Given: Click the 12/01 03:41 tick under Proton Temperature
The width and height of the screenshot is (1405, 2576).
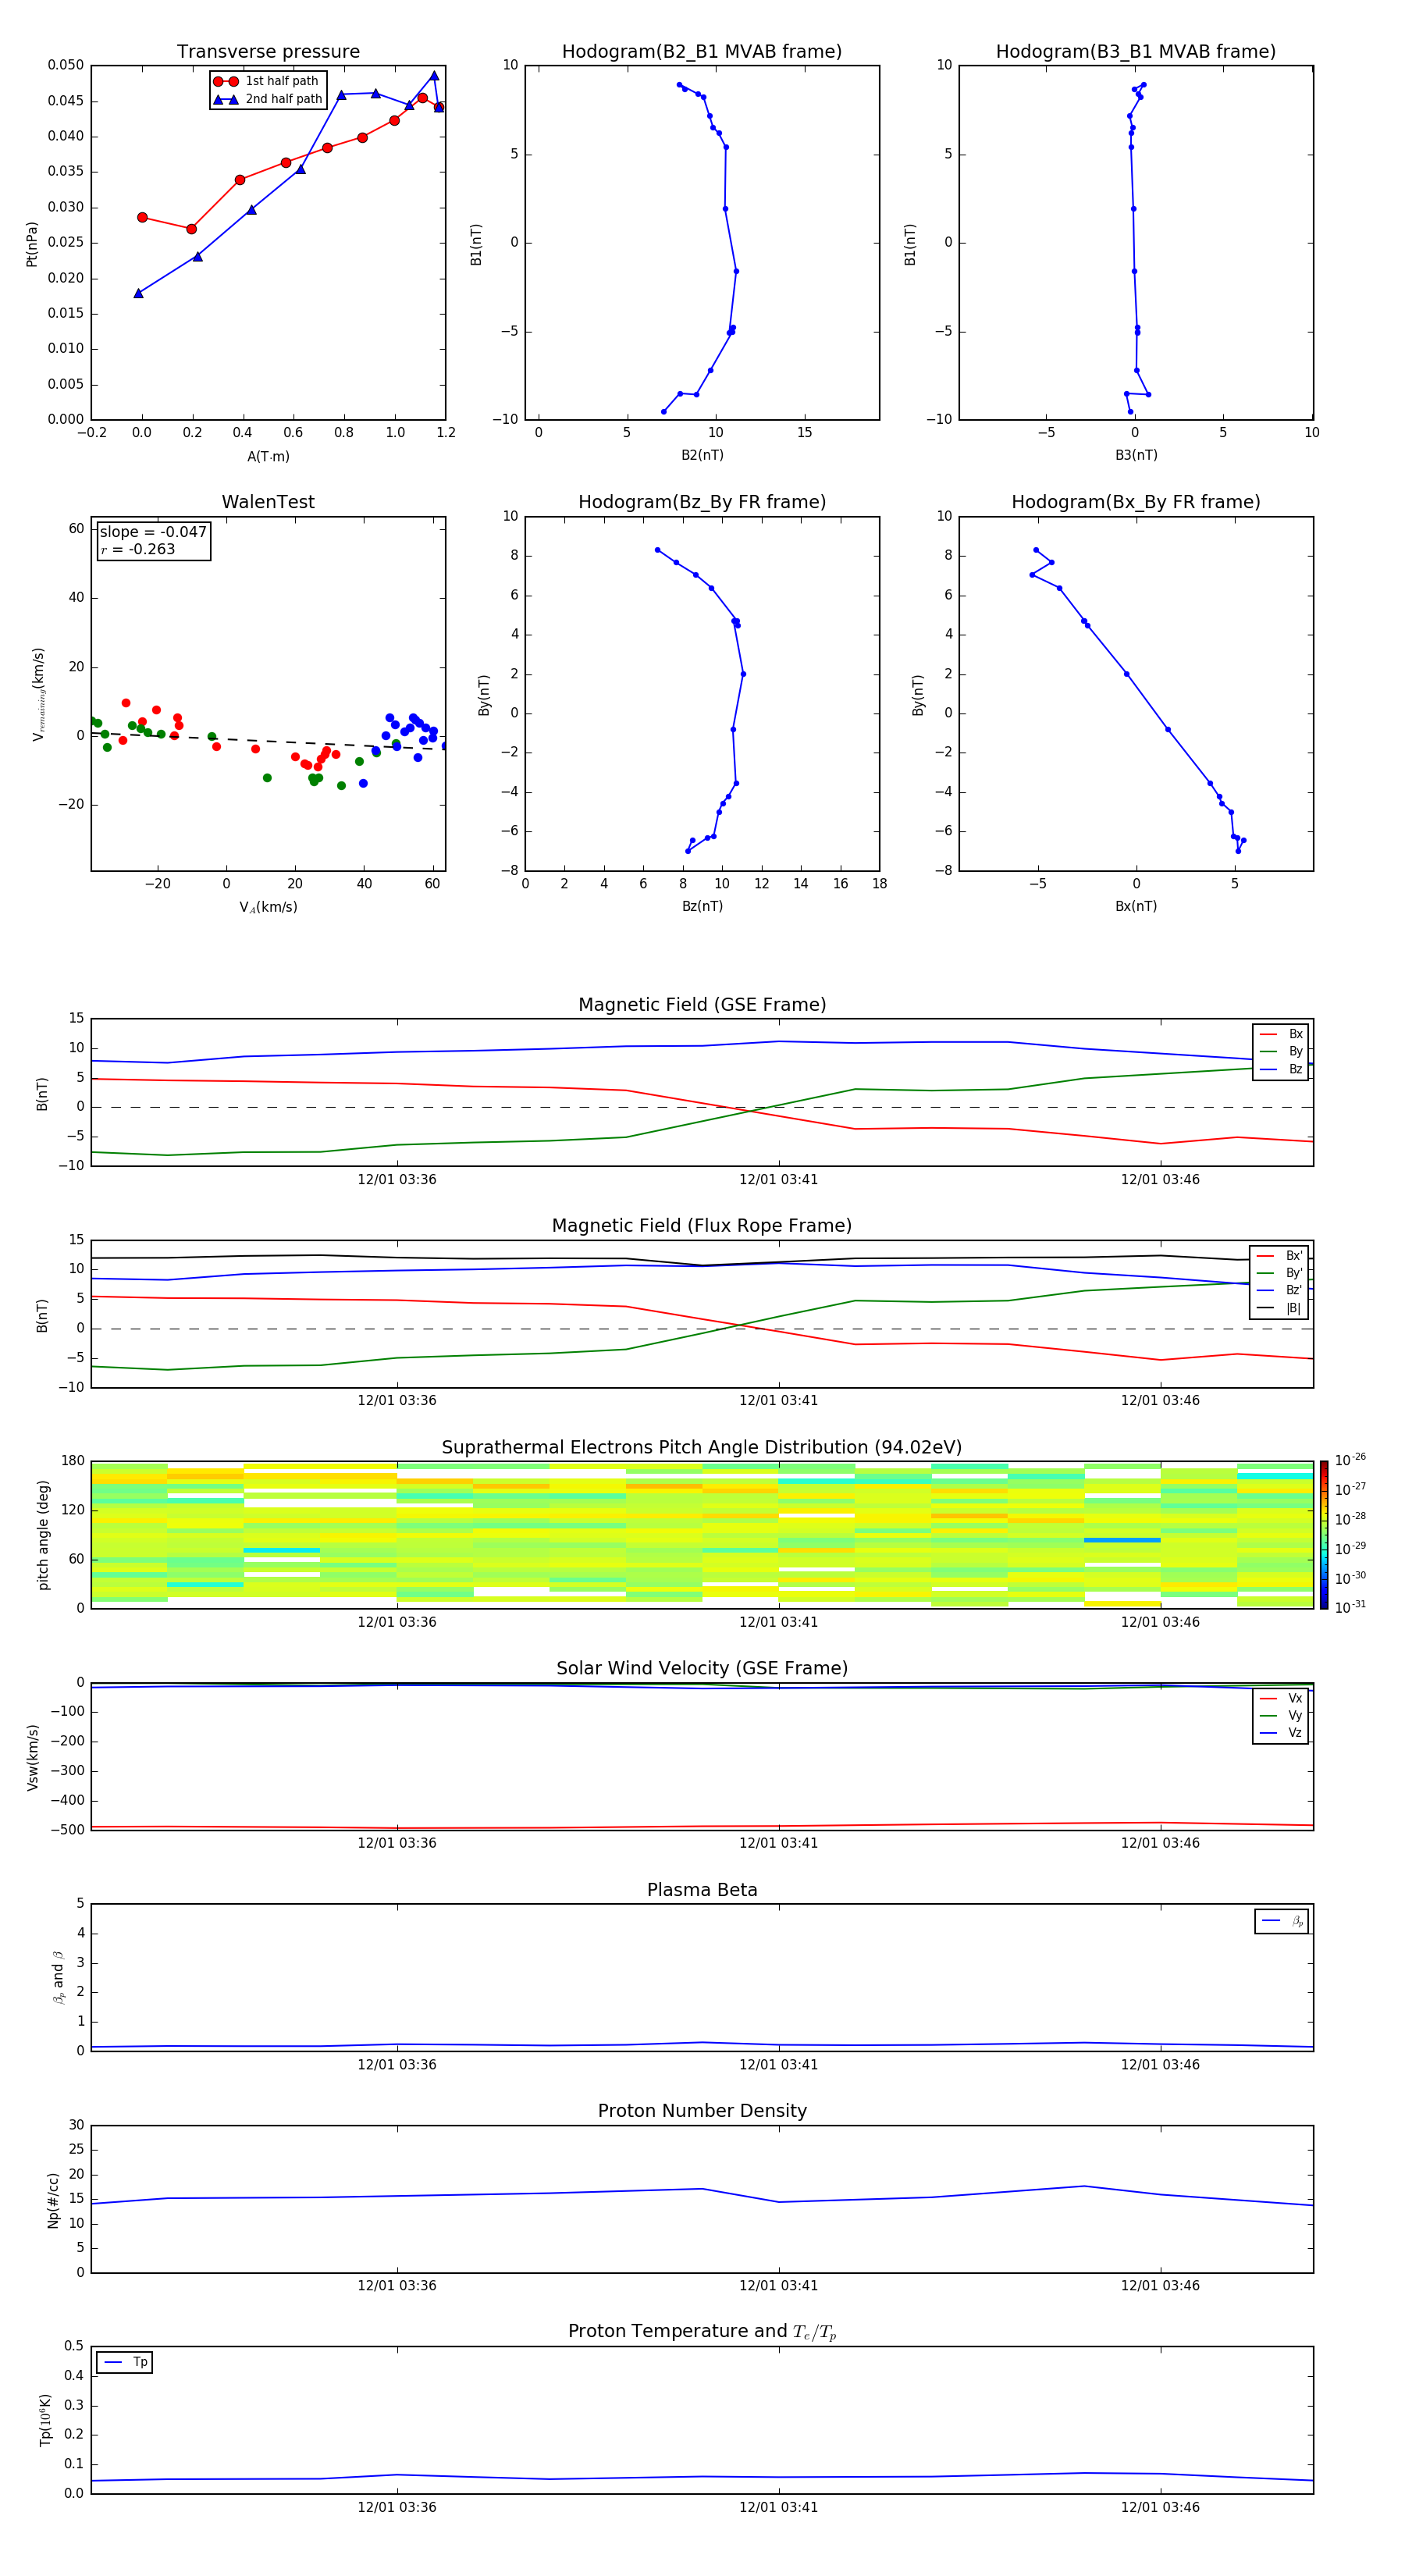Looking at the screenshot, I should (x=778, y=2507).
